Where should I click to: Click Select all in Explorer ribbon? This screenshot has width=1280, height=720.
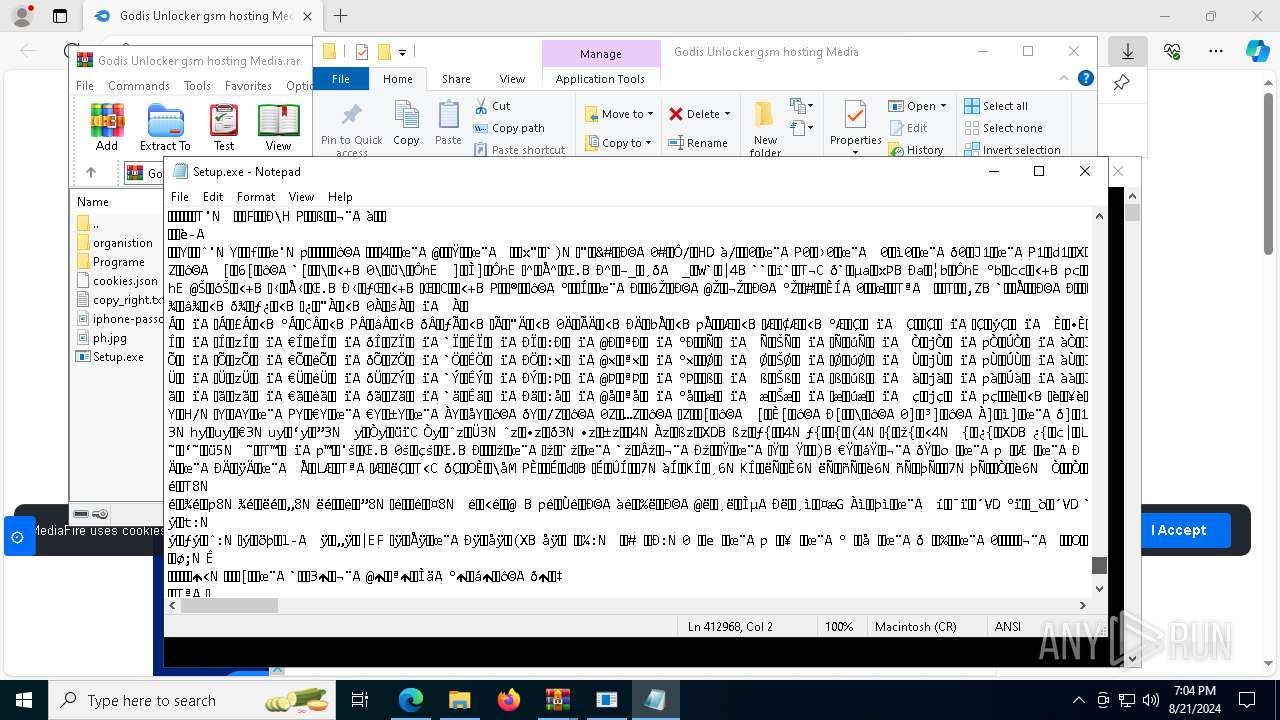pos(996,106)
